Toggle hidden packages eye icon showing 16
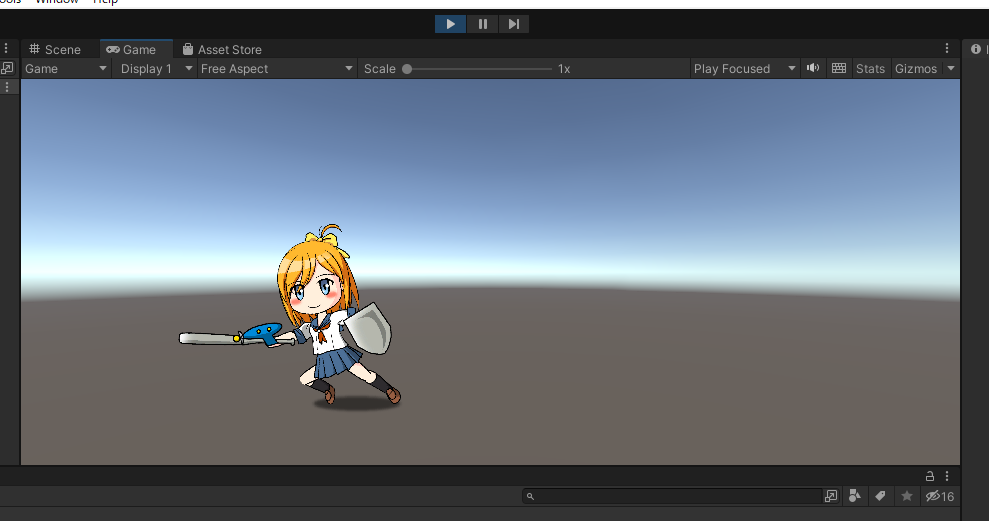The height and width of the screenshot is (521, 989). [940, 496]
